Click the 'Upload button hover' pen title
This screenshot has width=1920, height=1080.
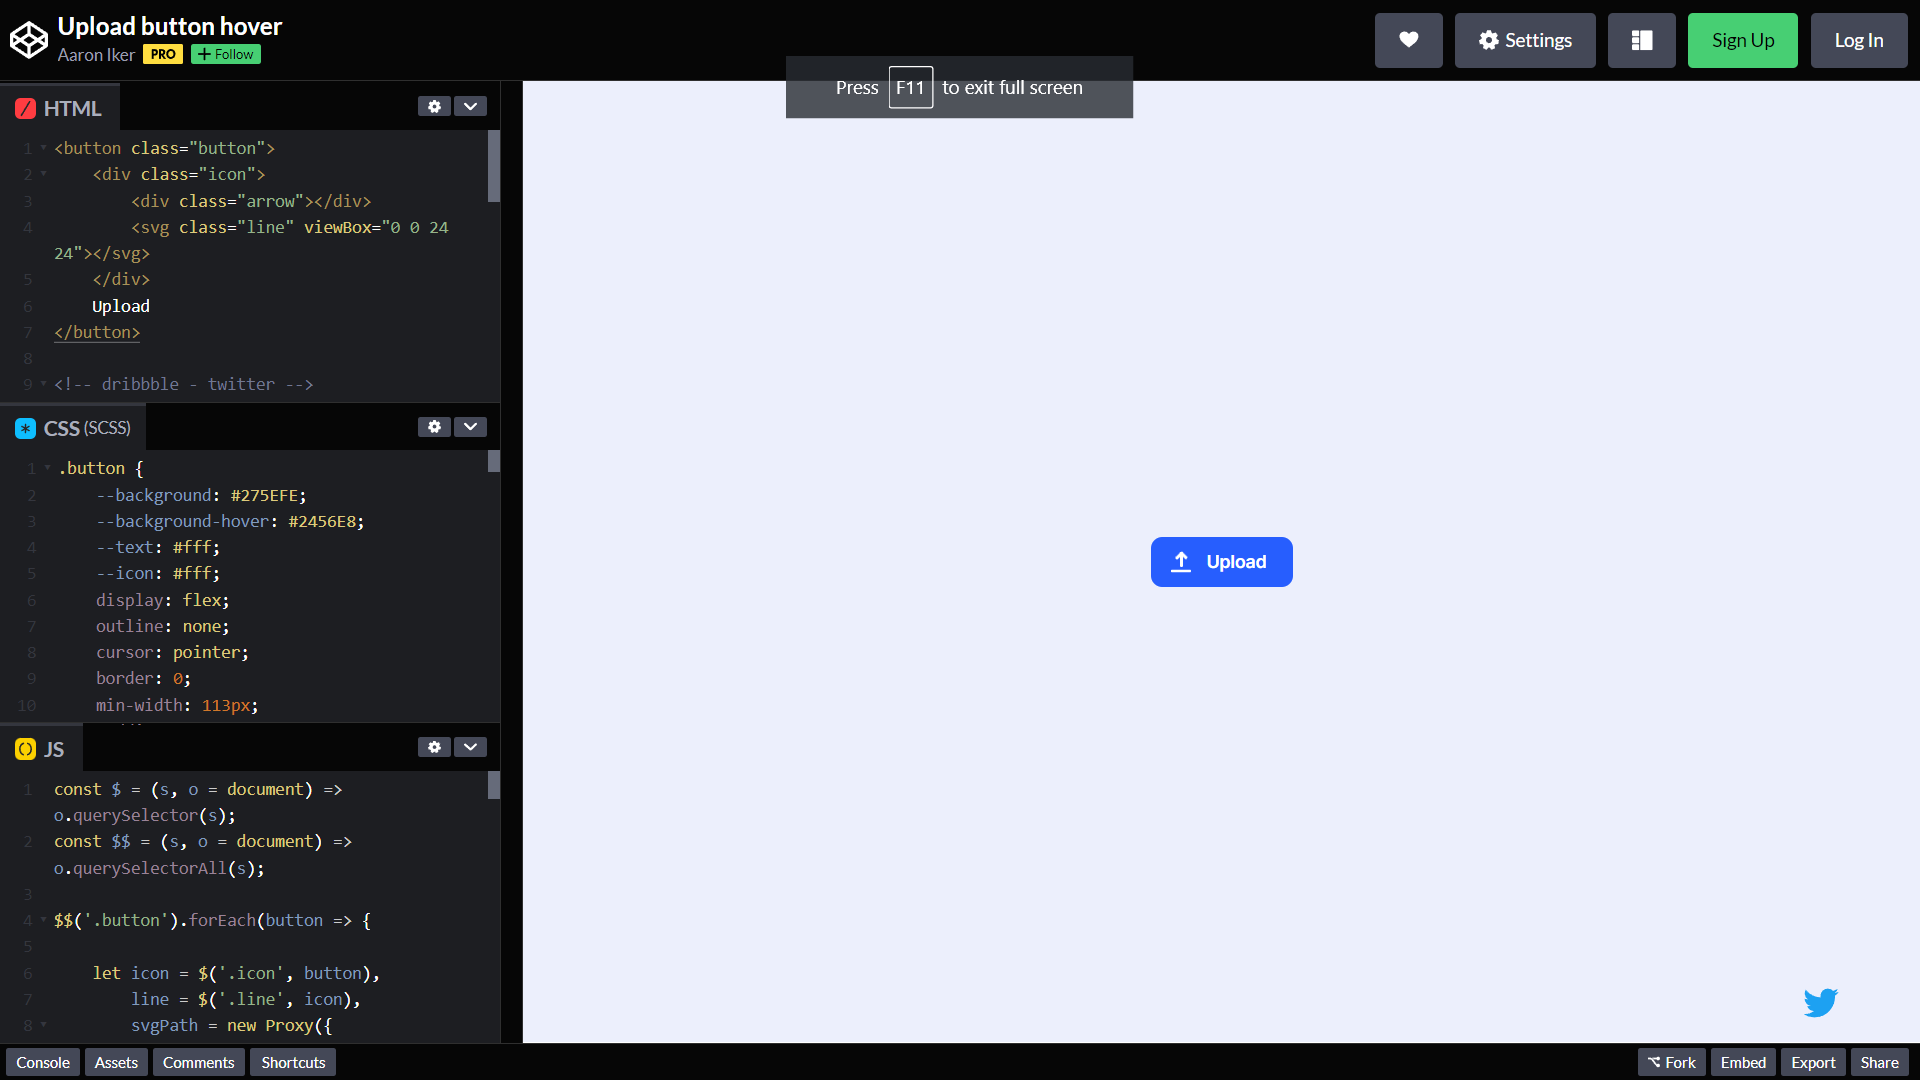click(170, 26)
